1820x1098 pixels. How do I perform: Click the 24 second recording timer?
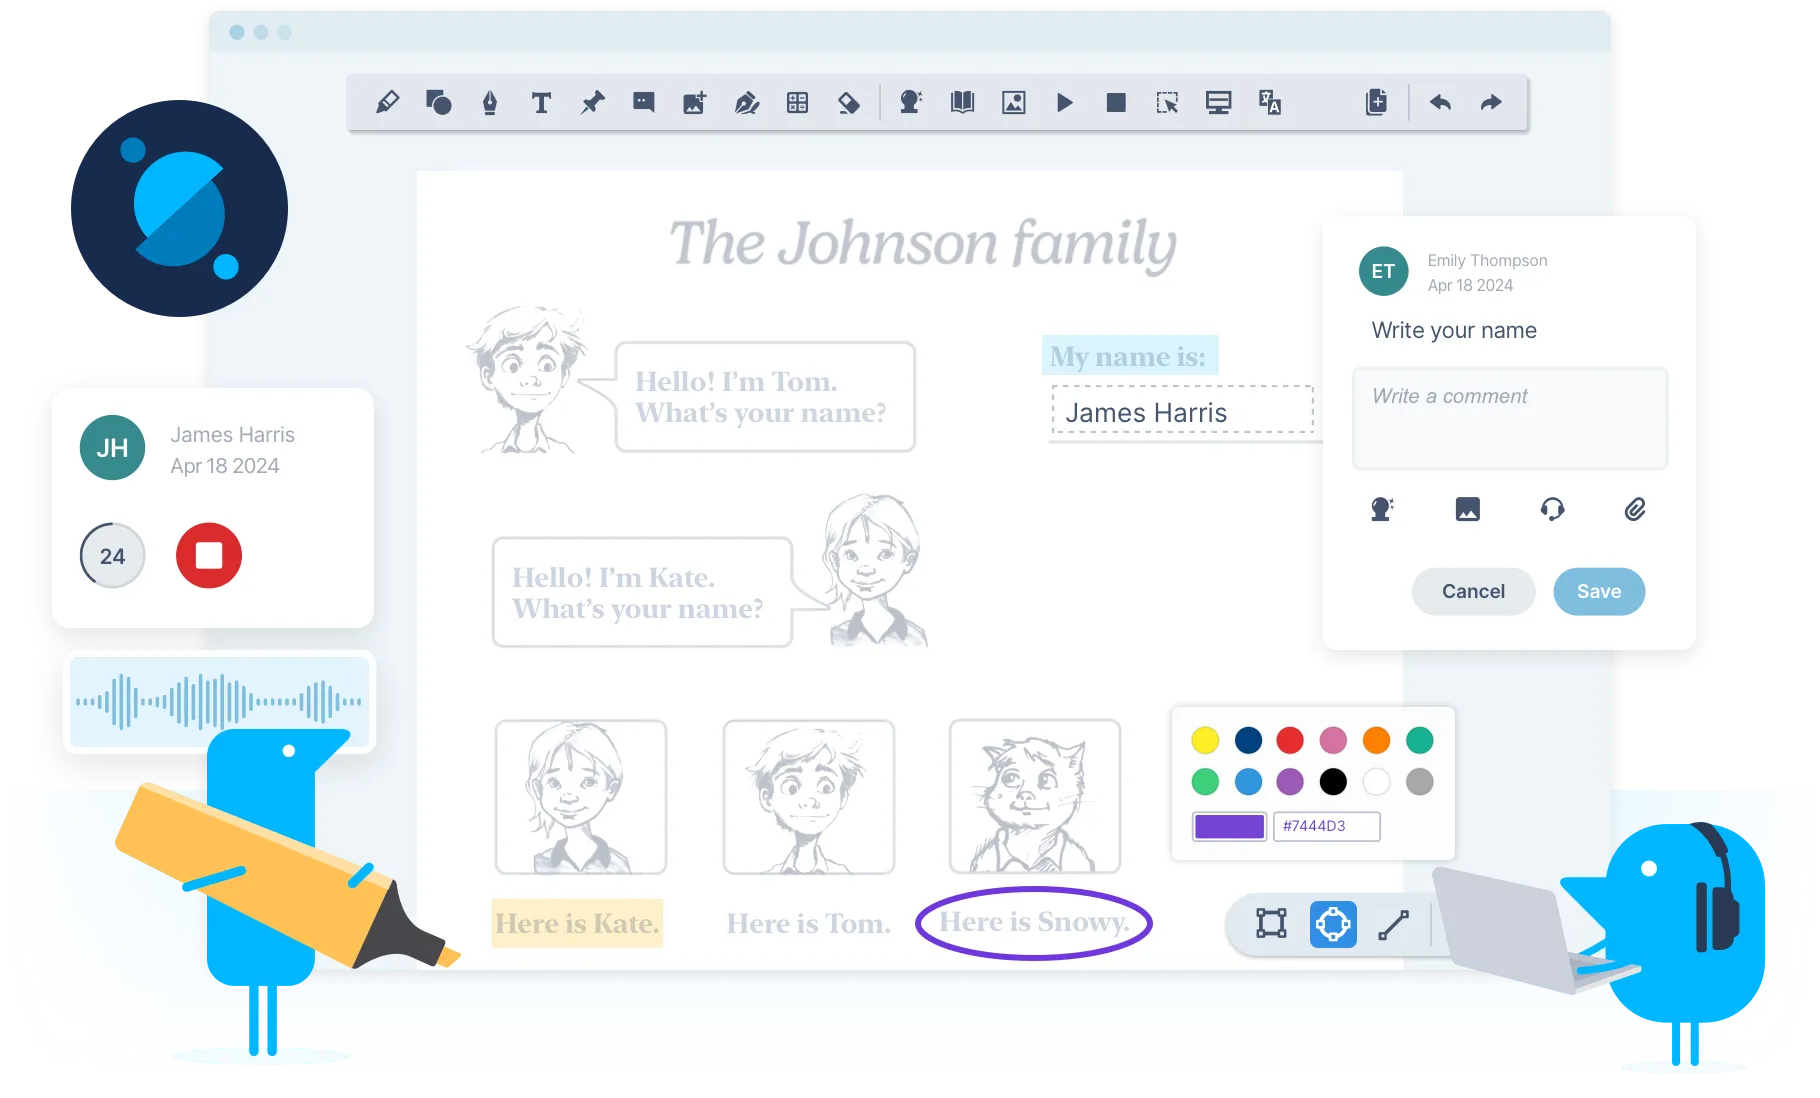tap(113, 555)
